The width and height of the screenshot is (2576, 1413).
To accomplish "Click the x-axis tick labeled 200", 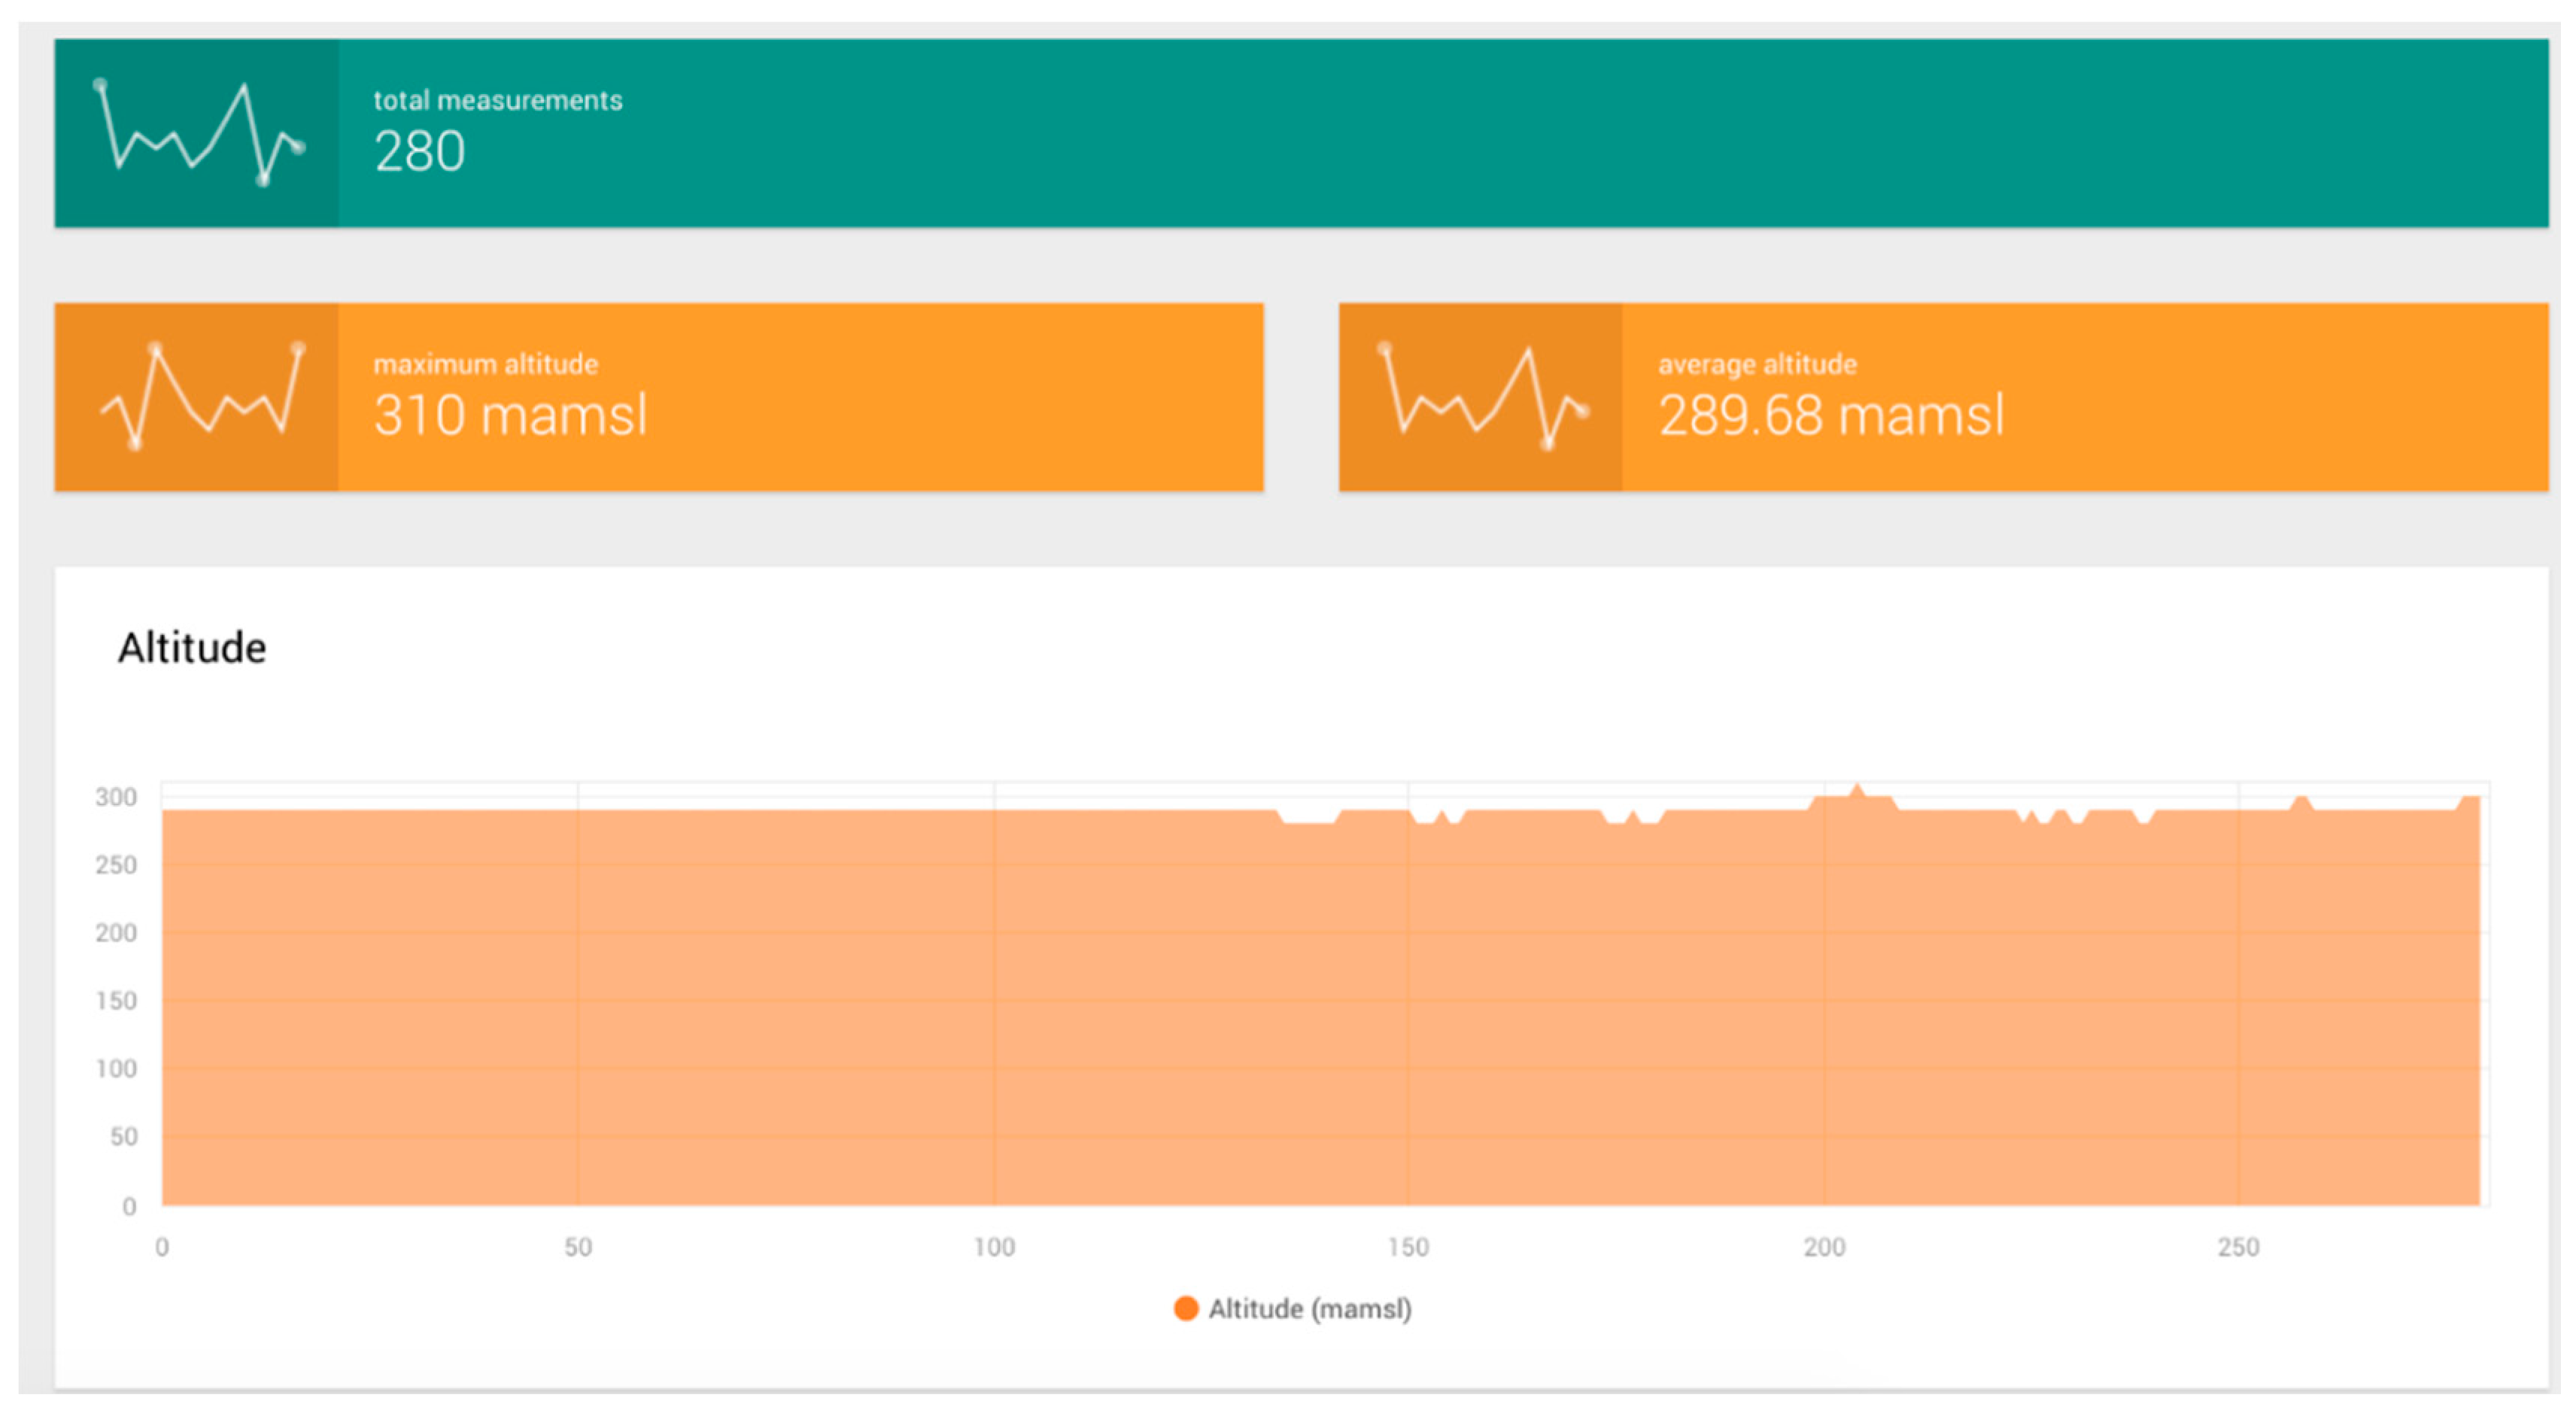I will [x=1824, y=1247].
